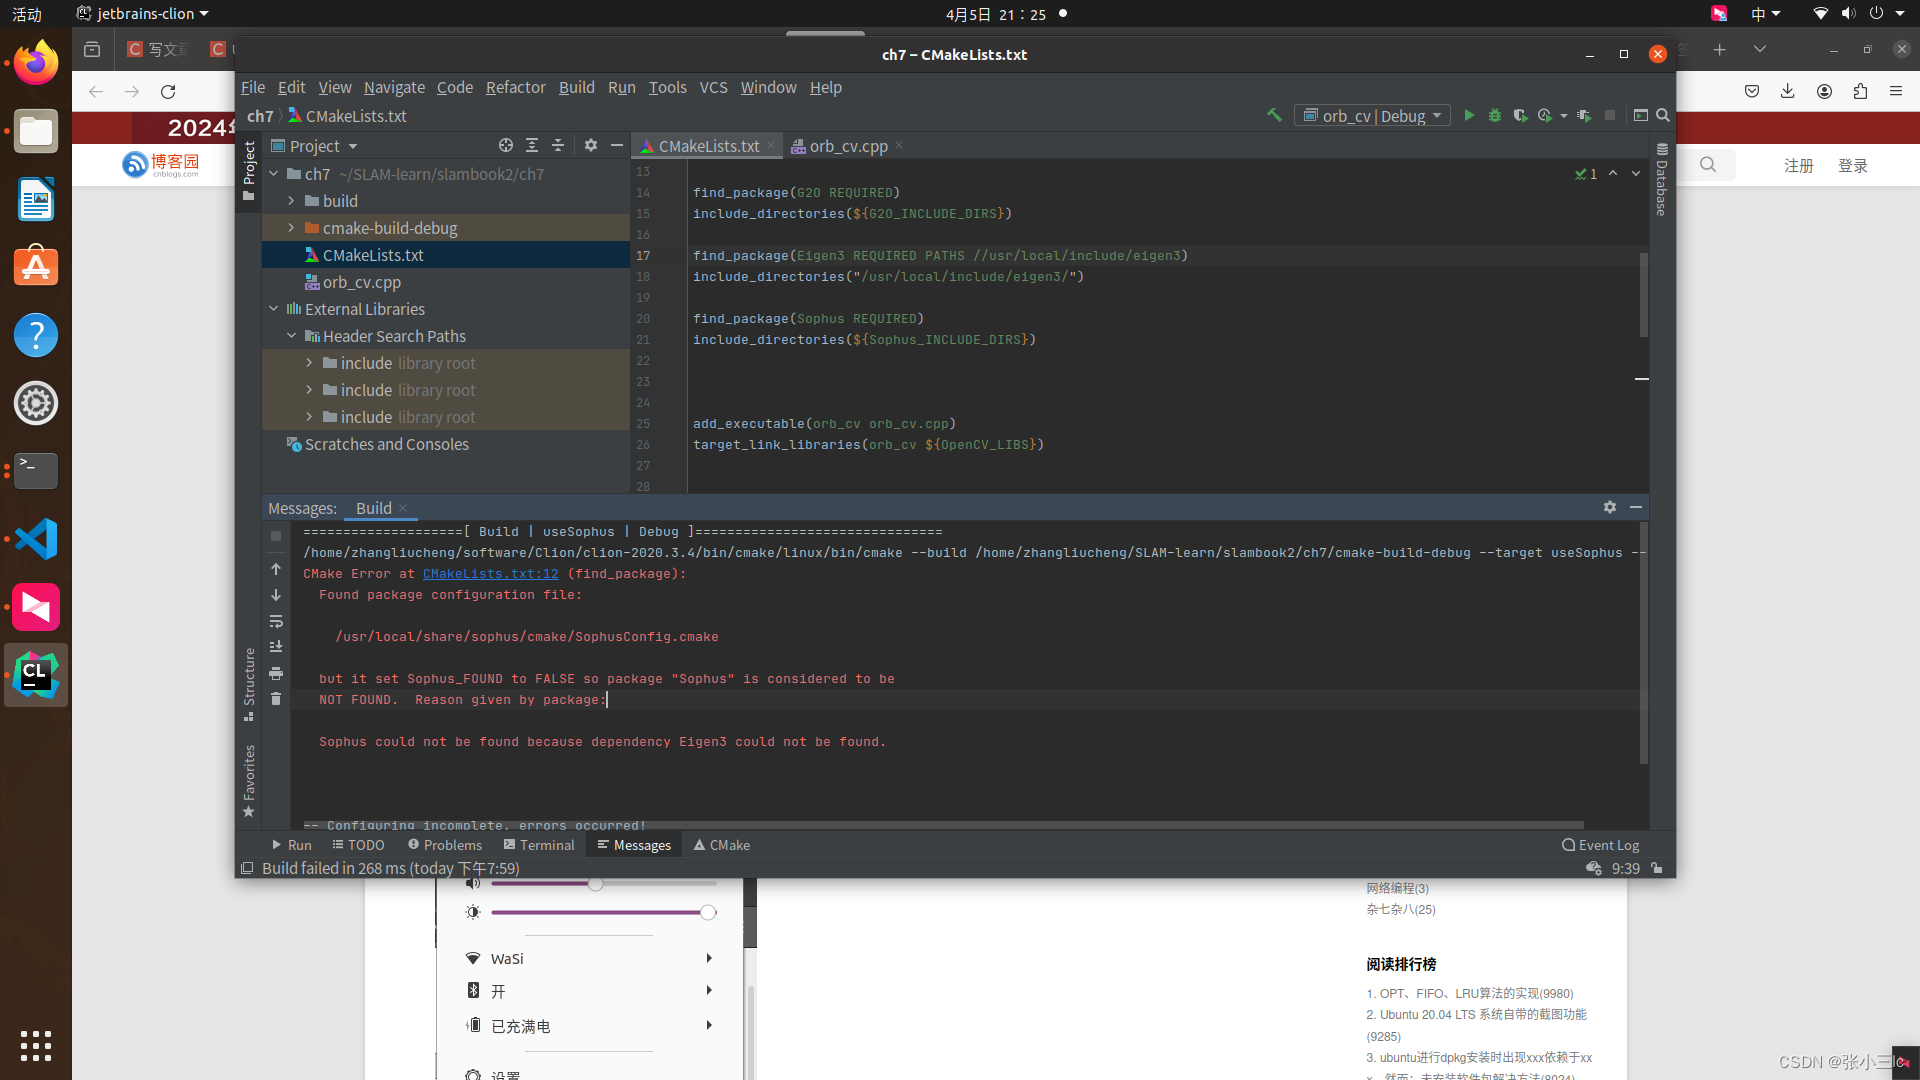The width and height of the screenshot is (1920, 1080).
Task: Adjust the brightness slider in system menu
Action: click(x=604, y=912)
